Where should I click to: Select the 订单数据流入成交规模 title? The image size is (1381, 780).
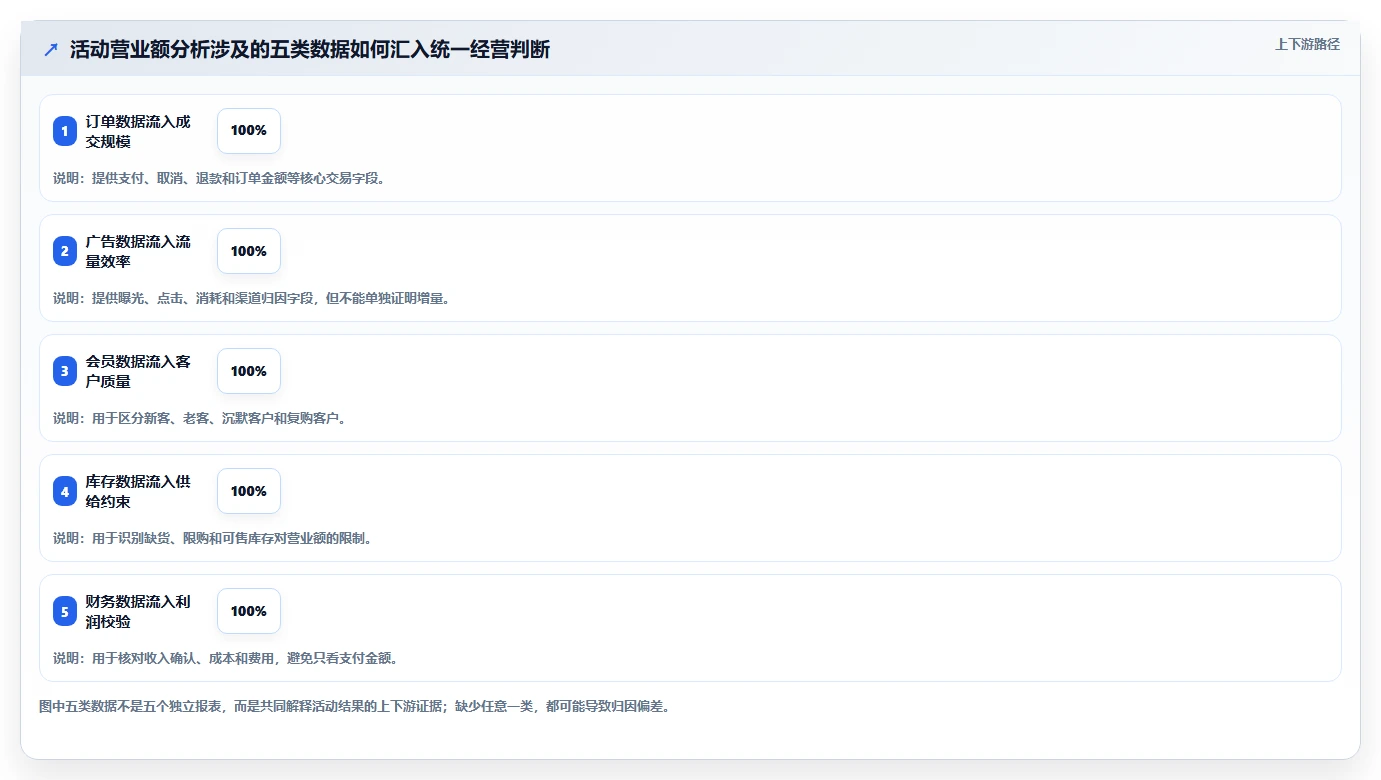coord(138,131)
